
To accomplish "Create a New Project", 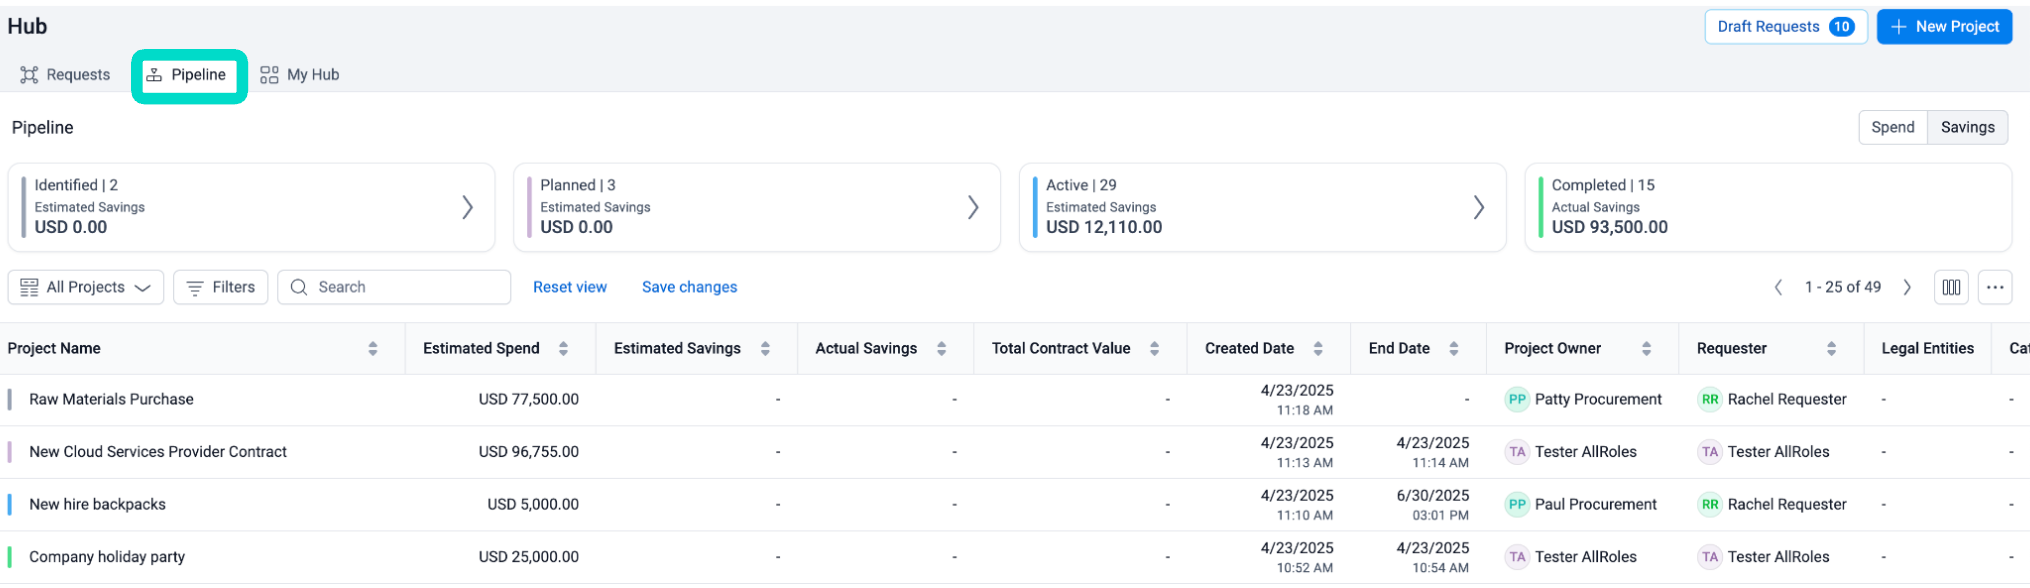I will [1944, 27].
